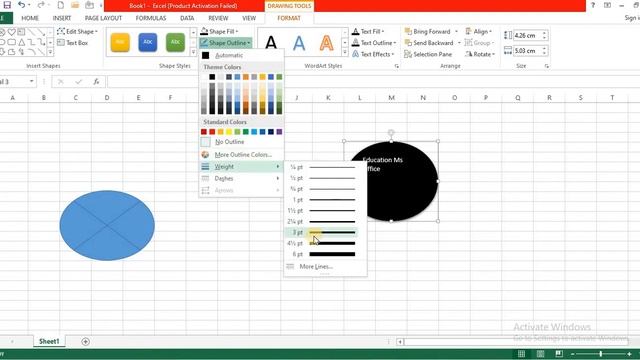Pick the purple standard color swatch
This screenshot has width=640, height=360.
279,131
